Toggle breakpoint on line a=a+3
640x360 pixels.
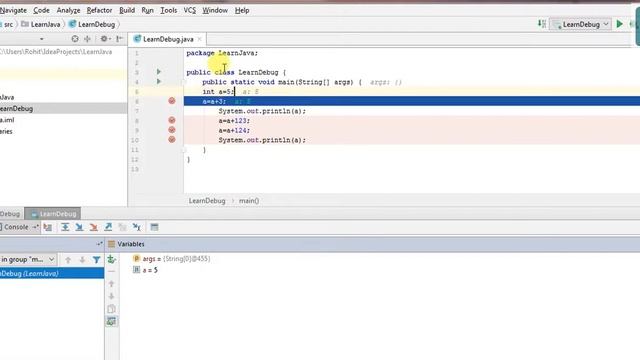point(172,101)
